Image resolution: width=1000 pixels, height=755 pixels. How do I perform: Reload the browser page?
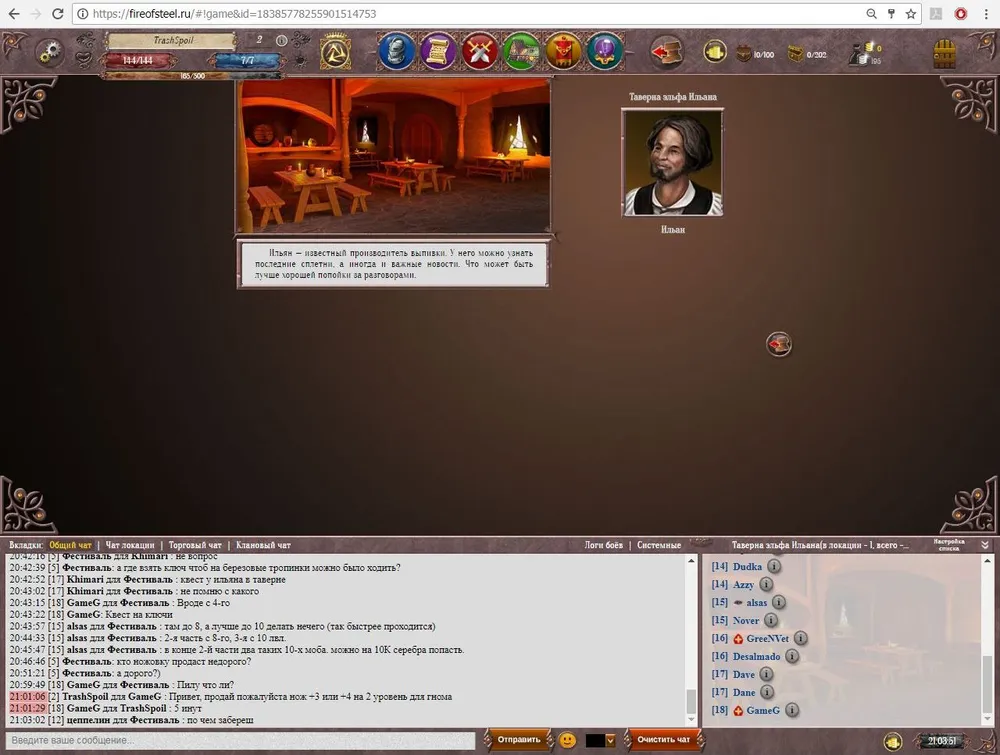pyautogui.click(x=58, y=13)
